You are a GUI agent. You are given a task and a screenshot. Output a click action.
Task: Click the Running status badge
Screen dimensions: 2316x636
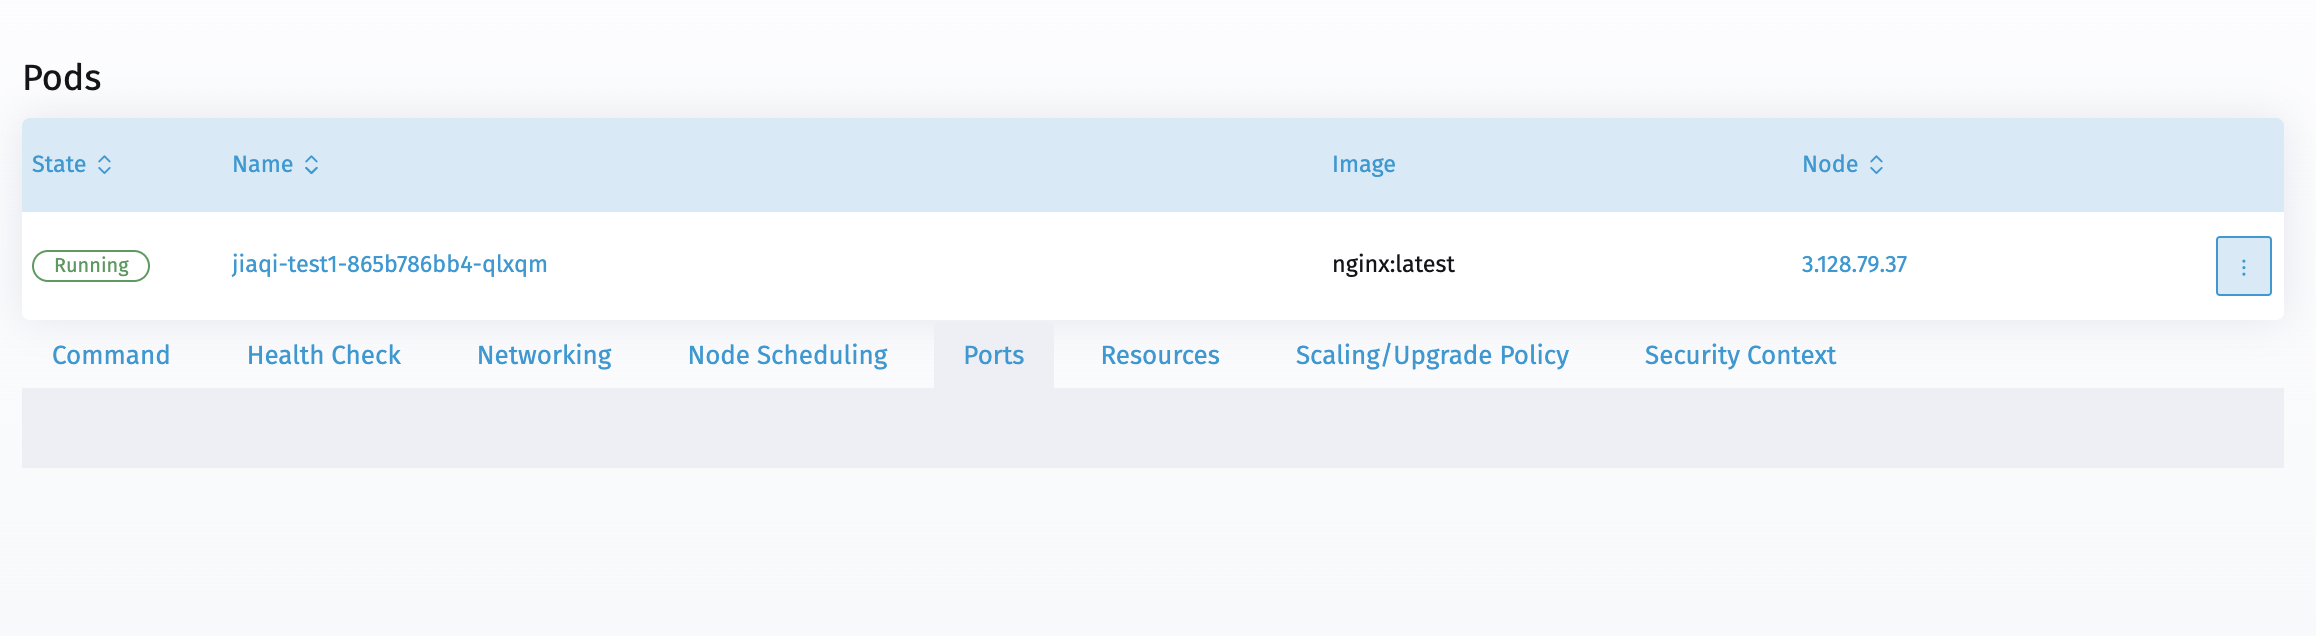(x=90, y=265)
